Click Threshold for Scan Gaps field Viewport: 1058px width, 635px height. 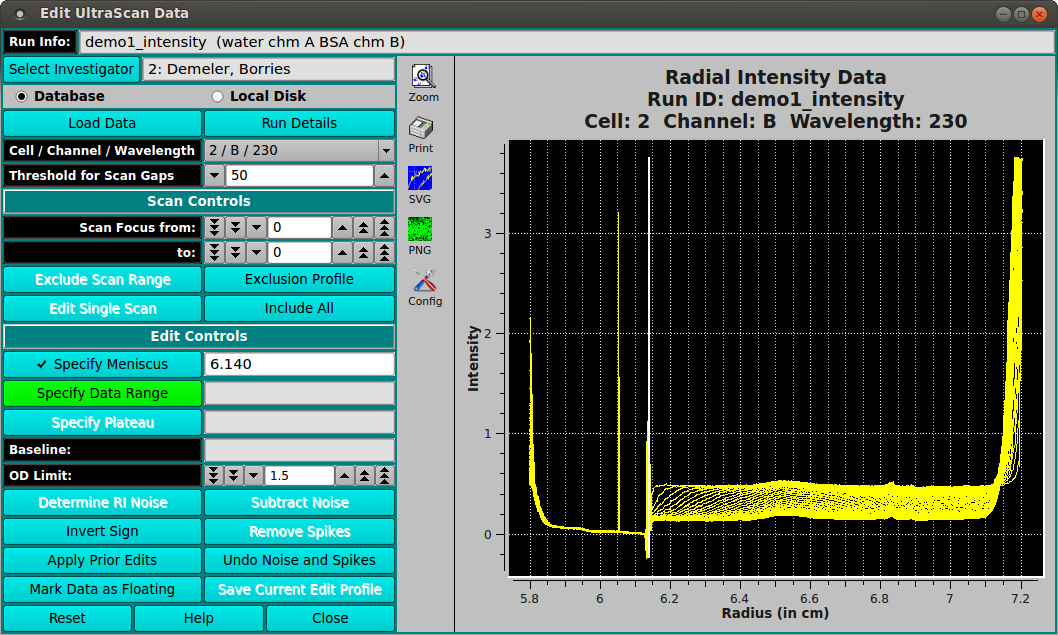[x=299, y=175]
